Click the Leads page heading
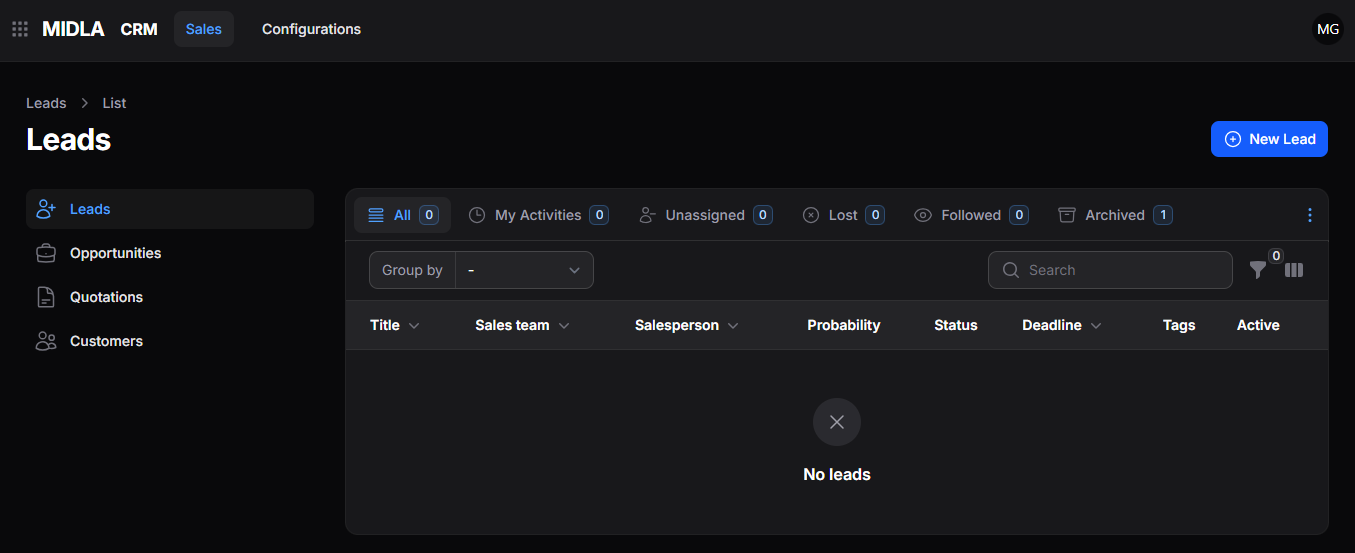The width and height of the screenshot is (1355, 553). (x=68, y=139)
